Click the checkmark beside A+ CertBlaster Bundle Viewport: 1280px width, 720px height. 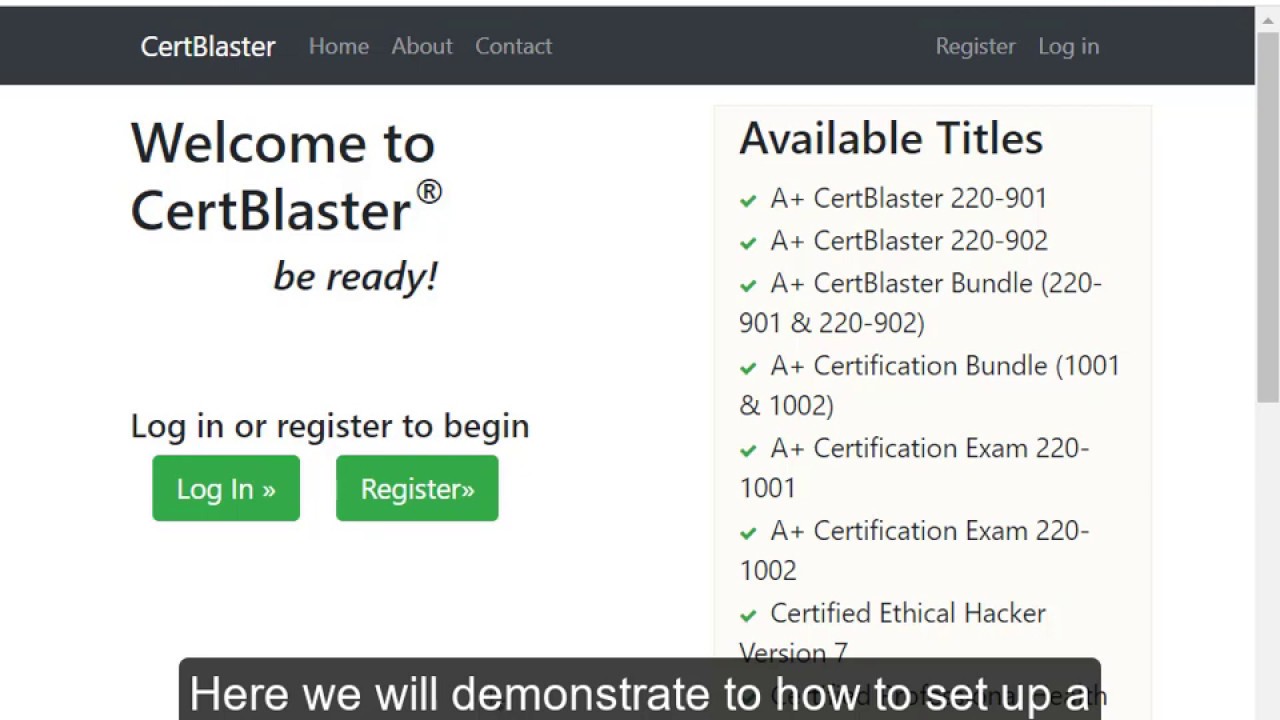748,285
